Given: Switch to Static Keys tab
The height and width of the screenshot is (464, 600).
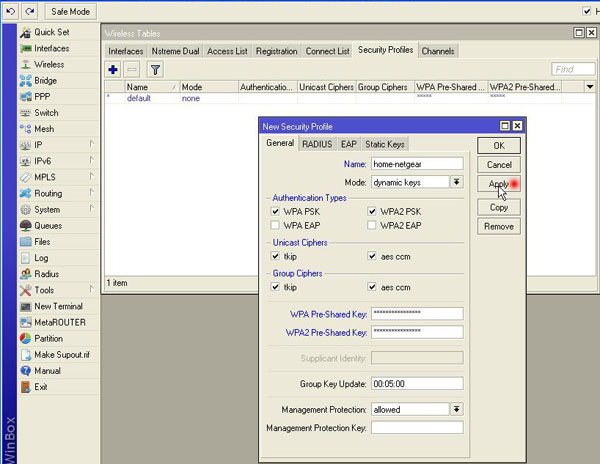Looking at the screenshot, I should click(385, 144).
